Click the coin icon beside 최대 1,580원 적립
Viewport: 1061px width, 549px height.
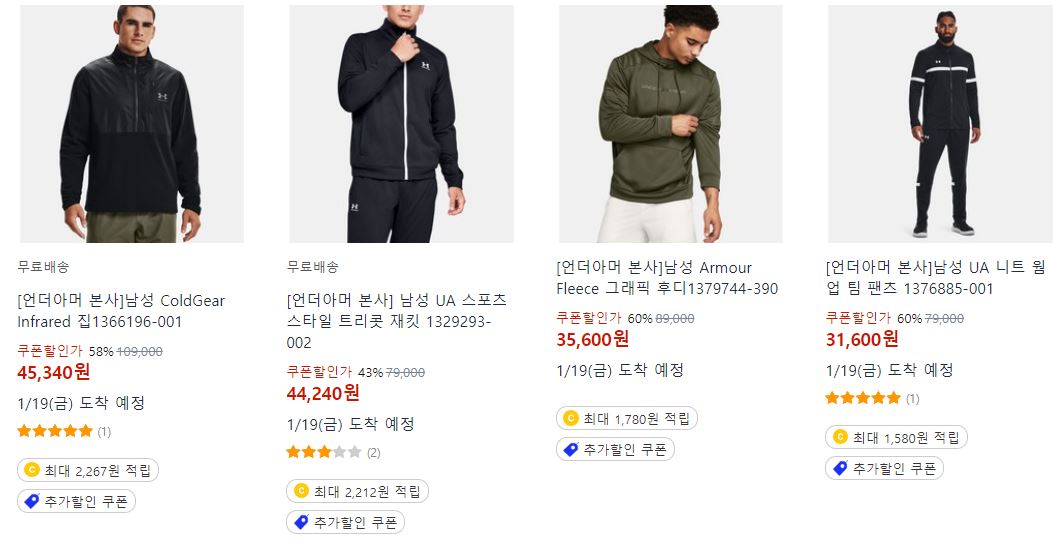click(x=840, y=437)
